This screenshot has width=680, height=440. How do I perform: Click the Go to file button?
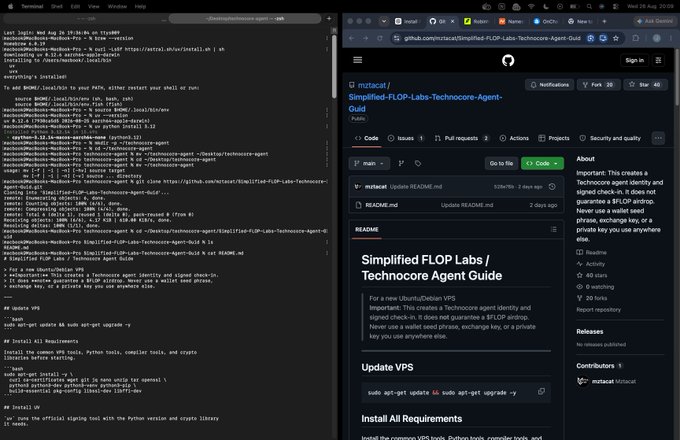coord(501,163)
